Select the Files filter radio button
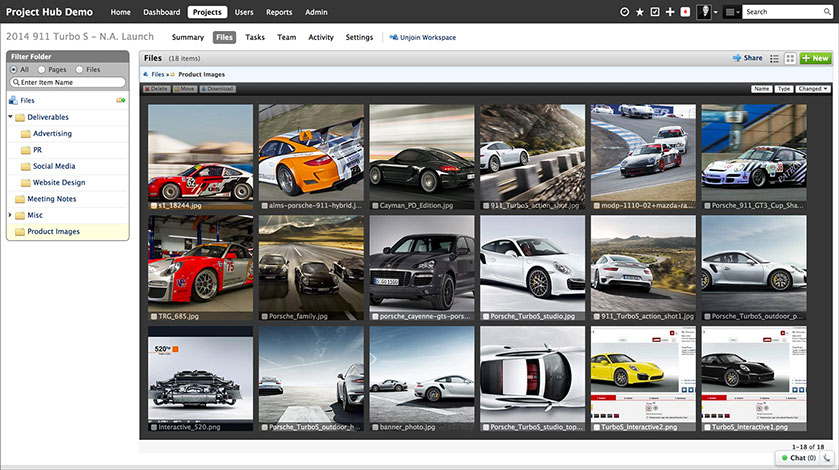The image size is (839, 470). click(80, 70)
